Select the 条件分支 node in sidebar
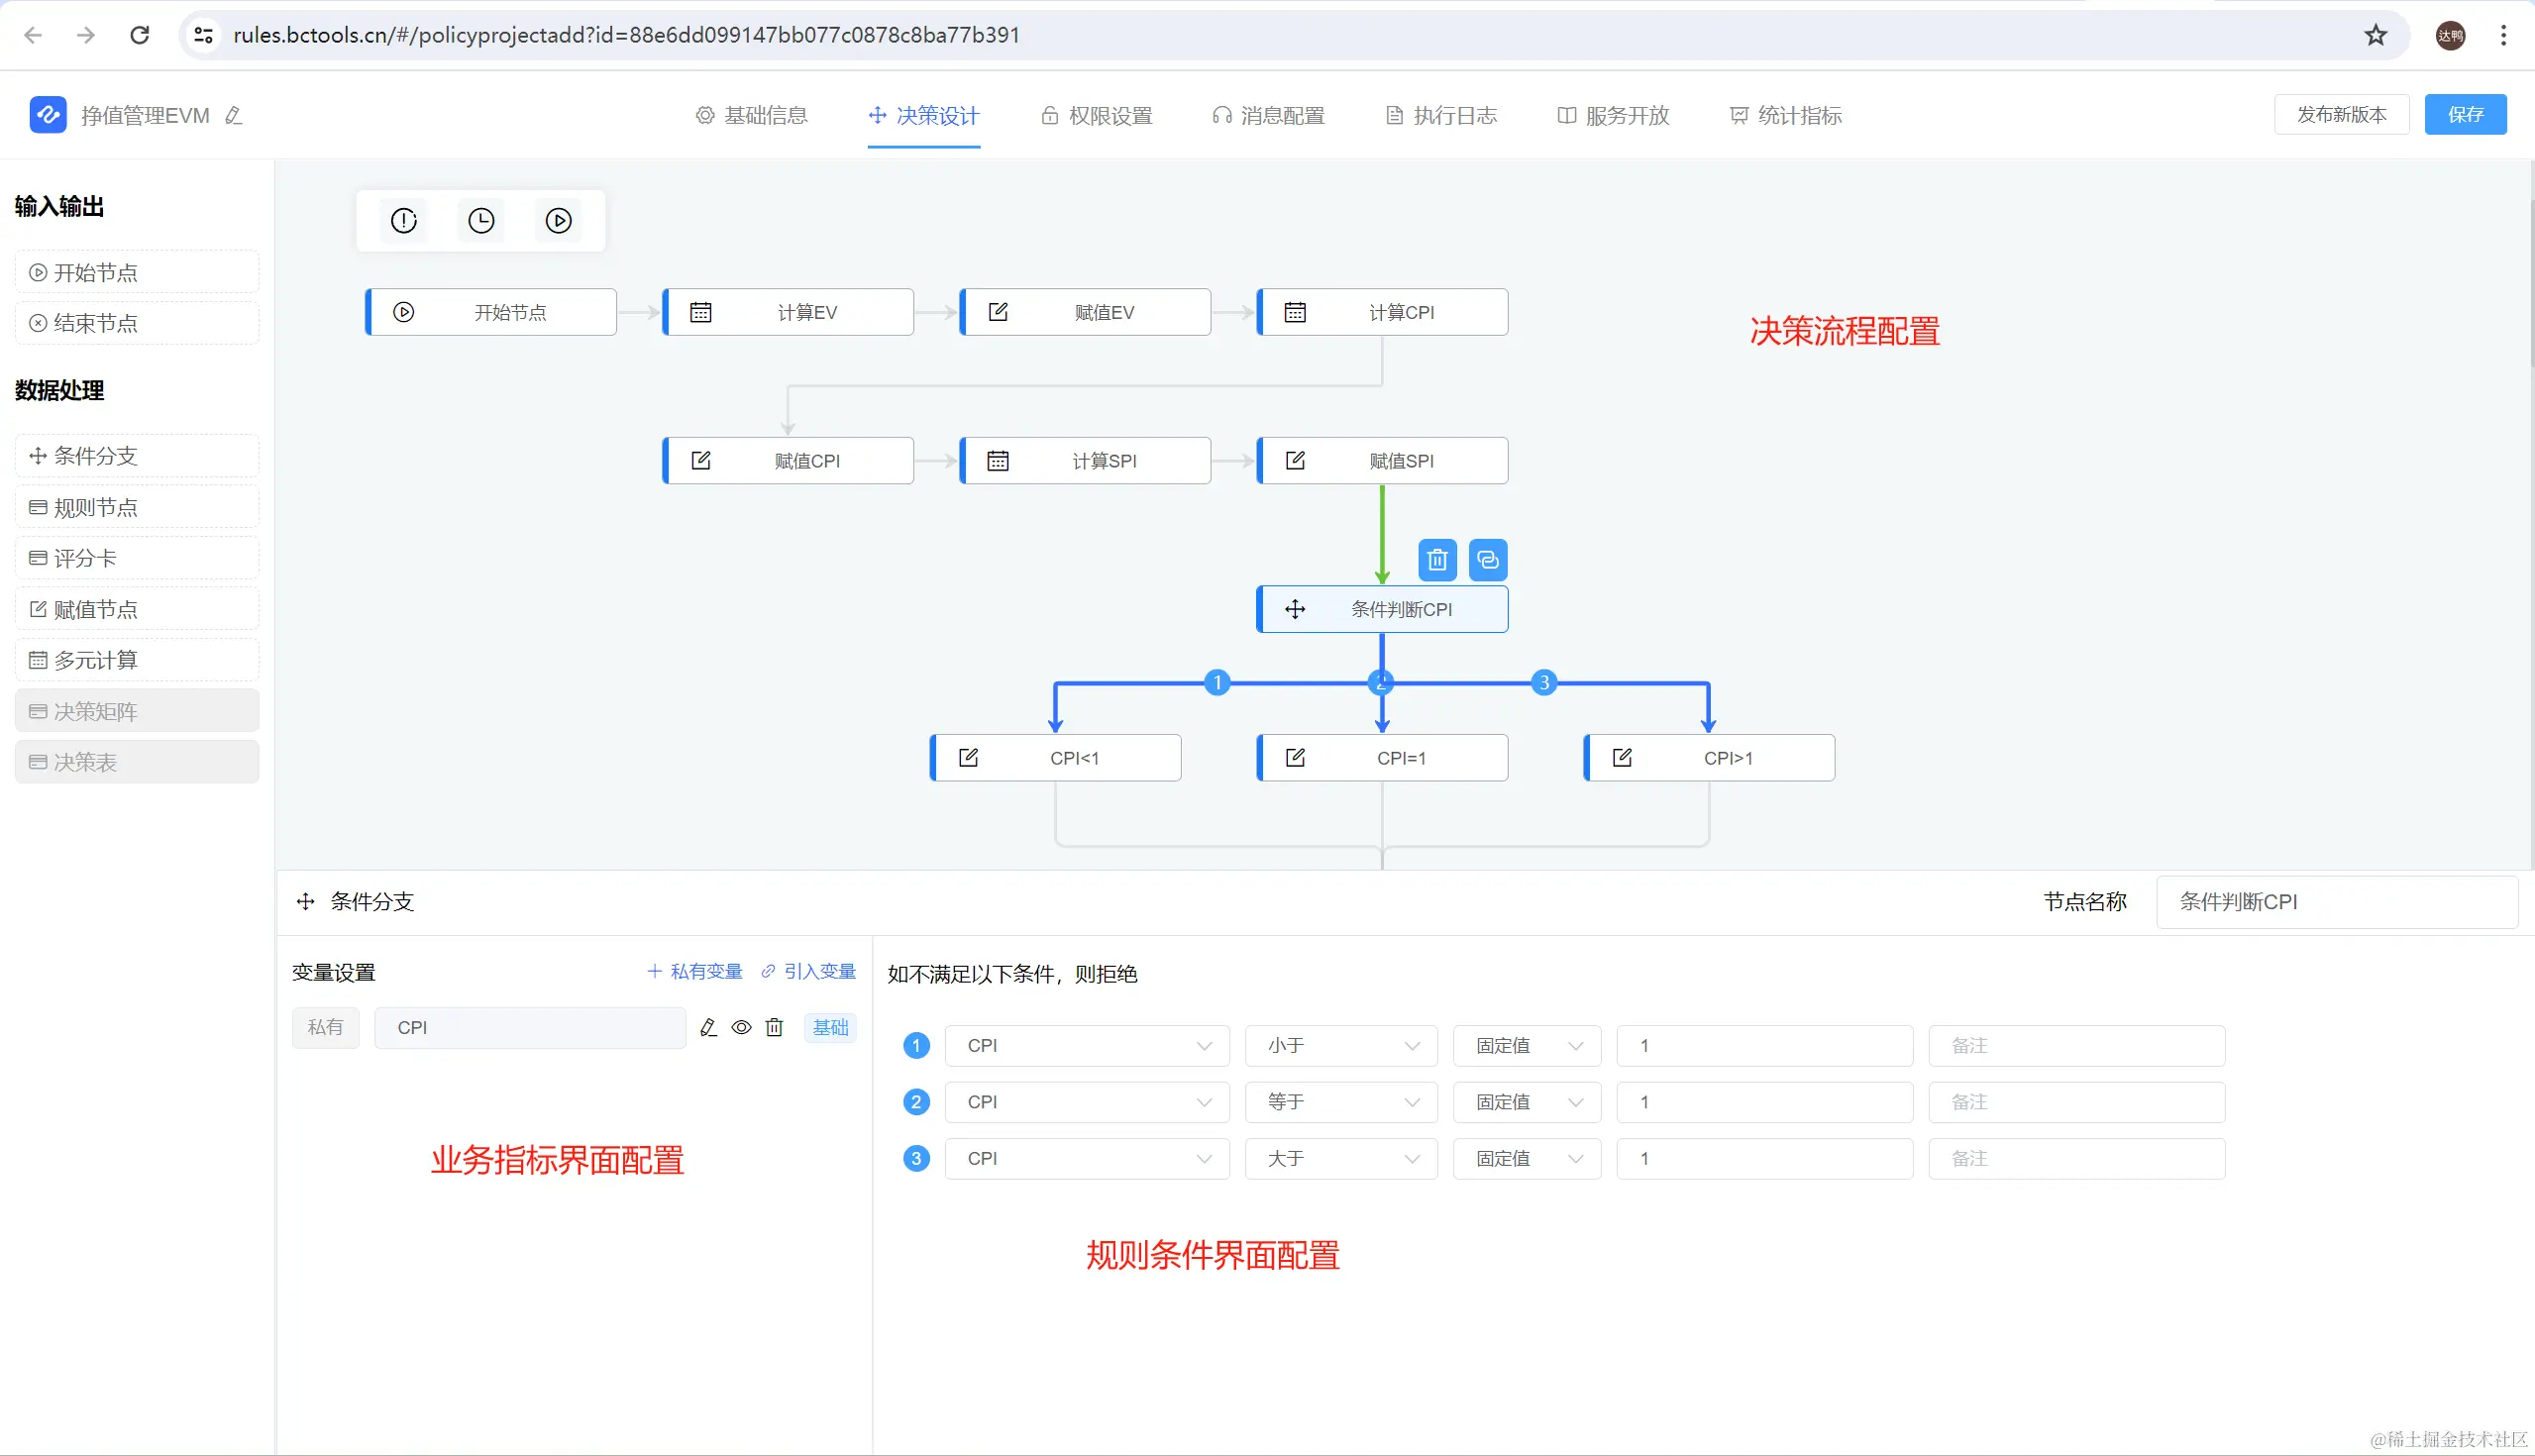 [137, 456]
